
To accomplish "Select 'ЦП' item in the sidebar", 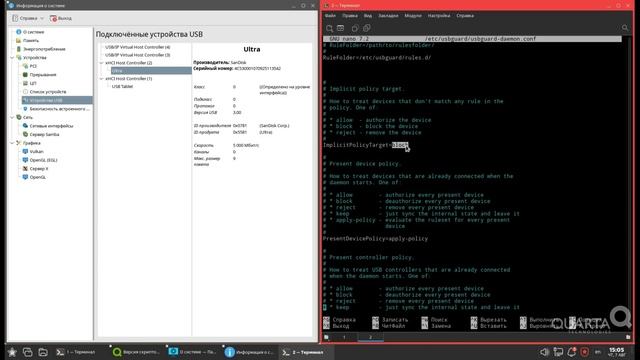I will click(33, 83).
